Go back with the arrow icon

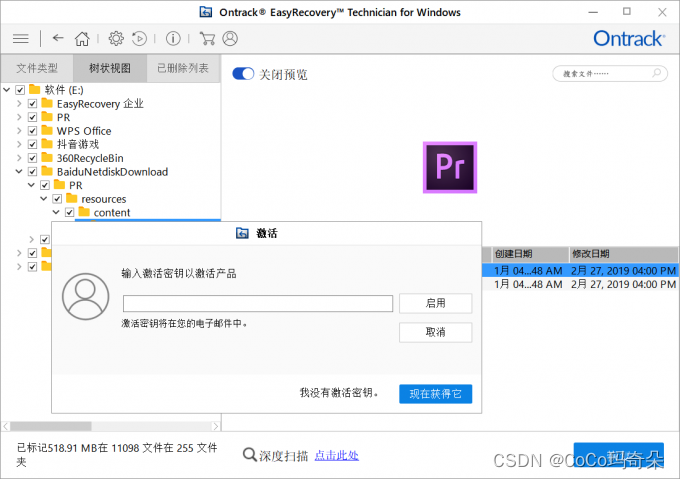coord(58,38)
